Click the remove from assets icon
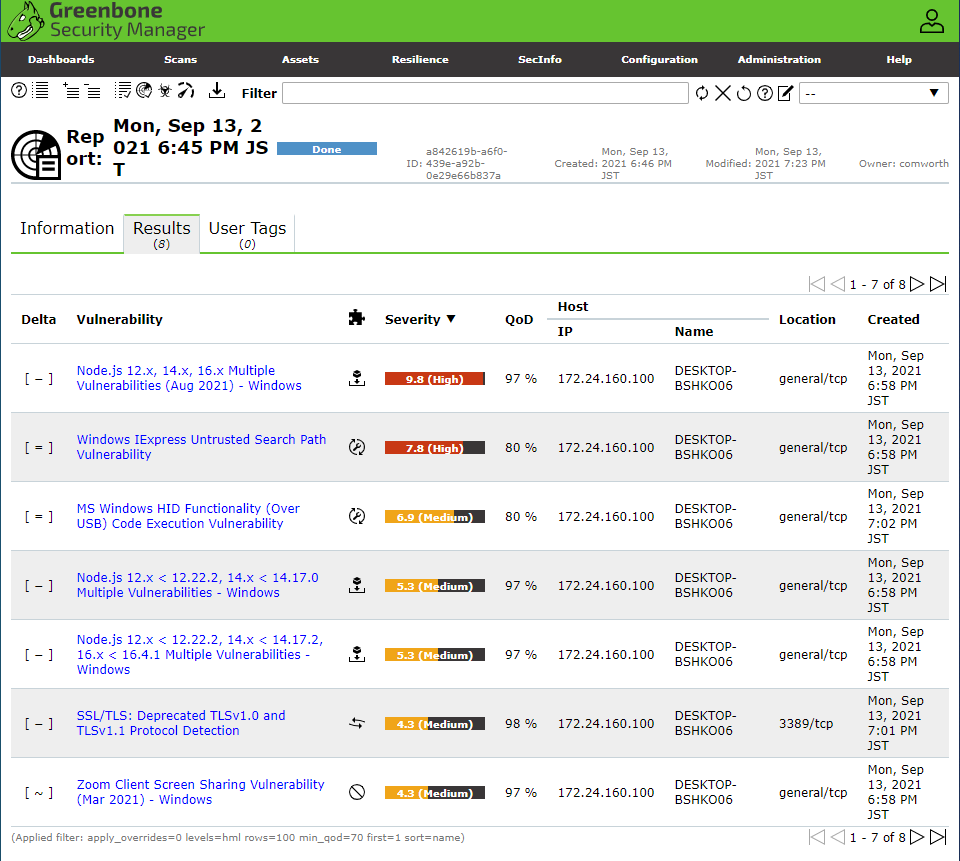Viewport: 960px width, 861px height. coord(92,92)
